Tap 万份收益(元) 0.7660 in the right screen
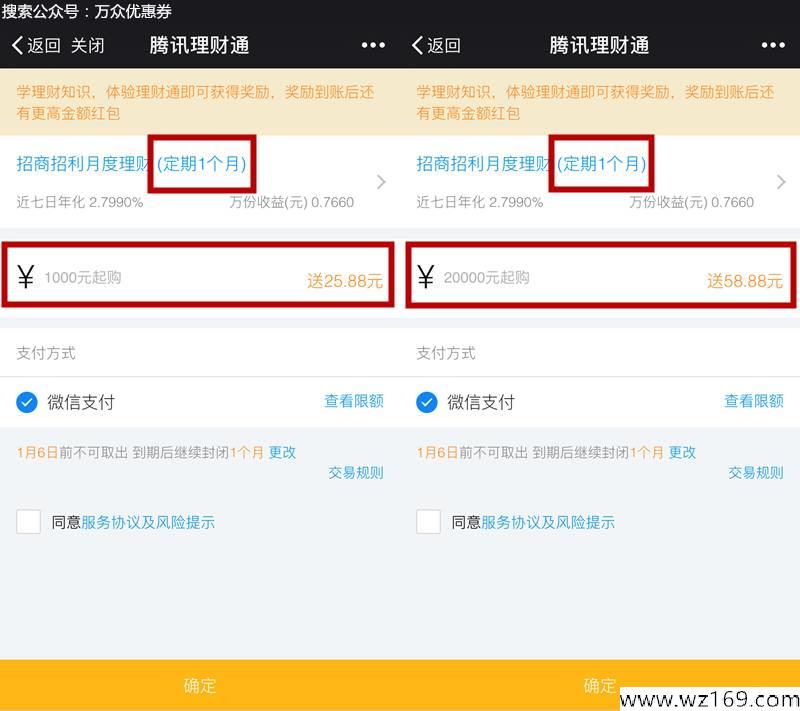The image size is (800, 711). click(691, 202)
